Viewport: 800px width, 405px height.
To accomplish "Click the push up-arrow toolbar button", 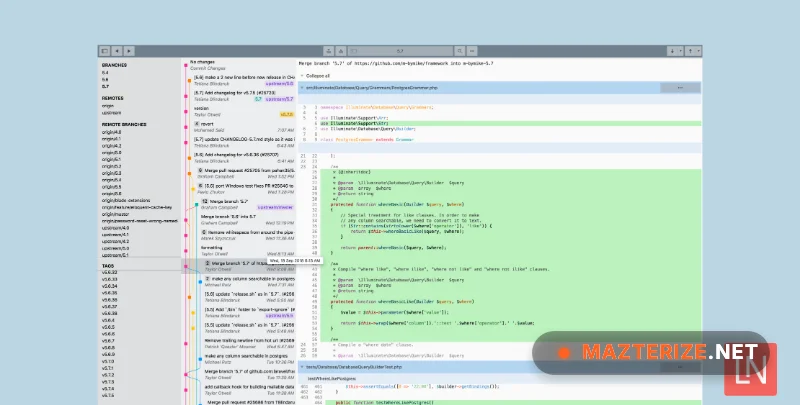I will click(690, 51).
